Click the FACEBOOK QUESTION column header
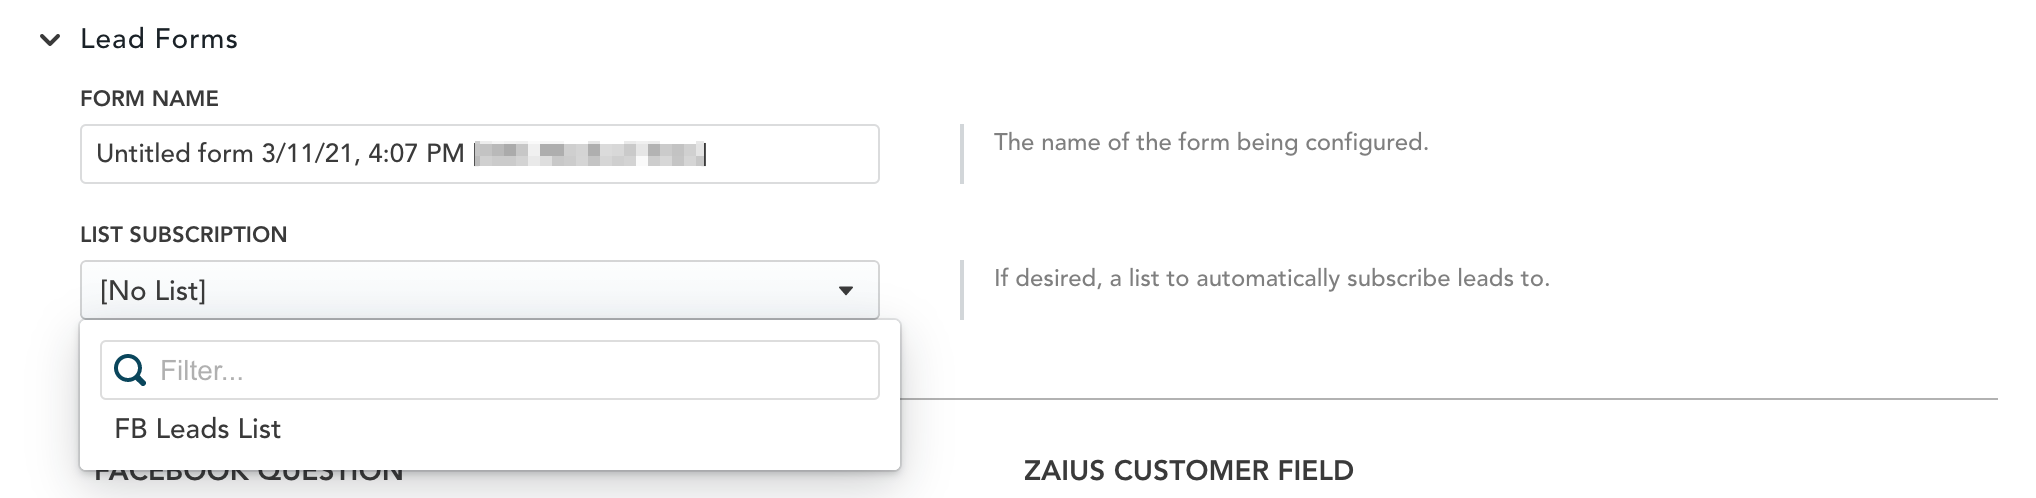The height and width of the screenshot is (498, 2036). pos(250,478)
